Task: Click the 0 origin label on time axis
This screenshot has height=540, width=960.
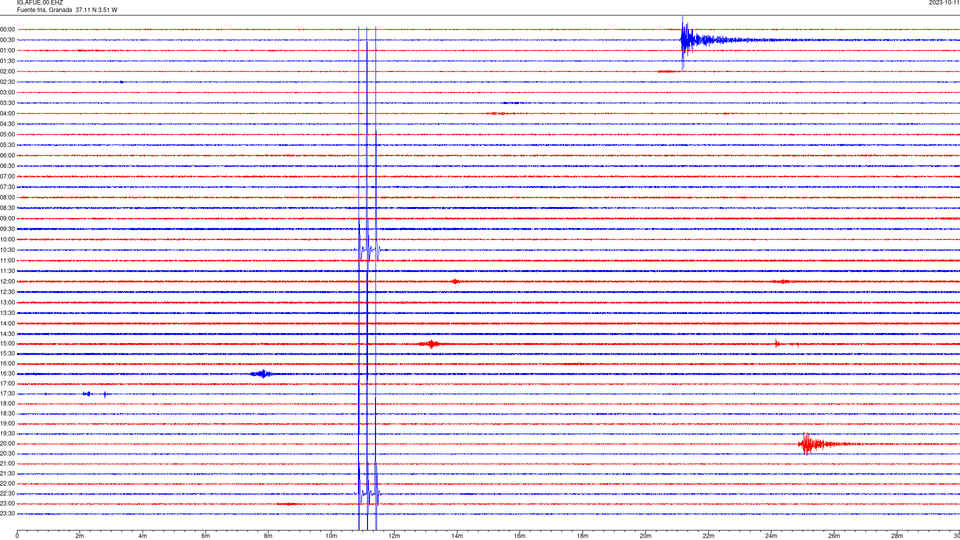Action: [17, 536]
